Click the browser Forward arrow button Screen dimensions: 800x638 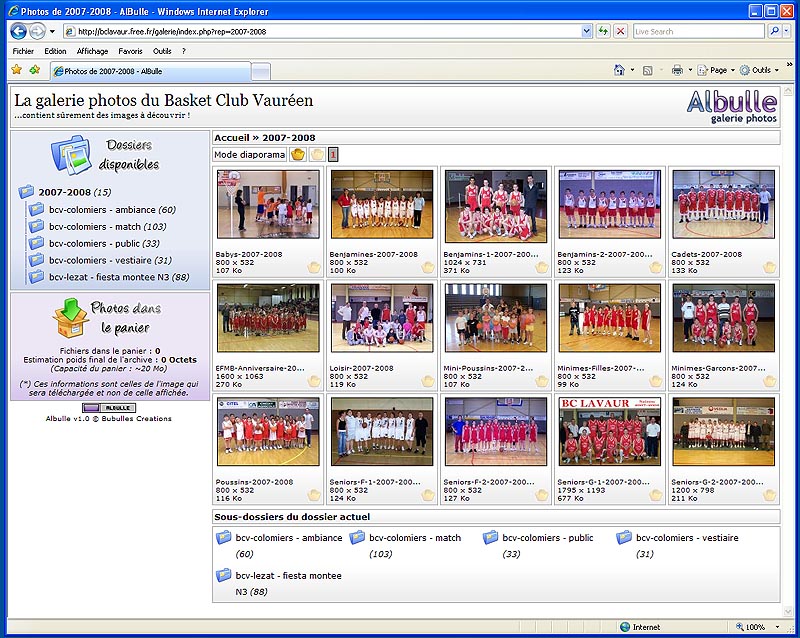(x=37, y=32)
